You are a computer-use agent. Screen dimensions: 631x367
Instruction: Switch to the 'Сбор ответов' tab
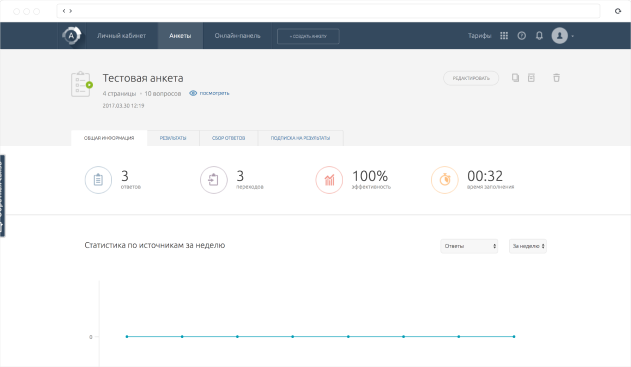(229, 138)
